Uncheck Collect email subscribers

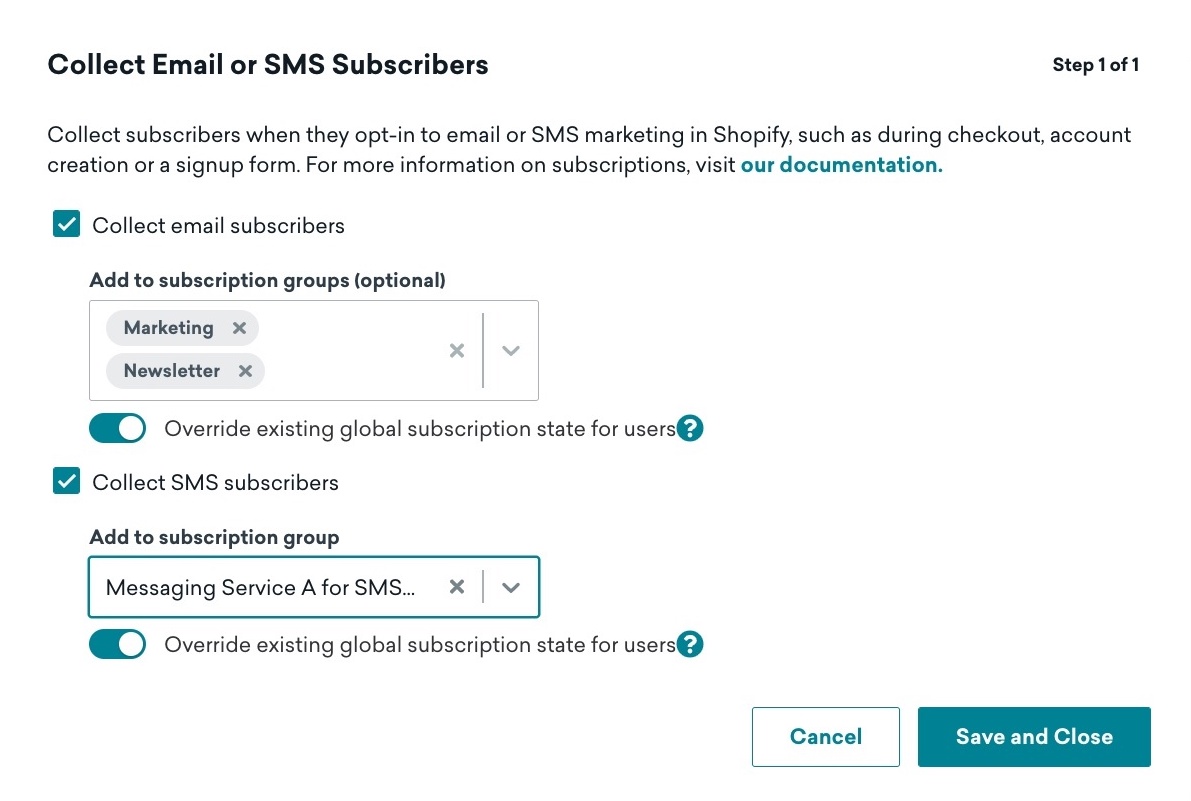pyautogui.click(x=66, y=225)
